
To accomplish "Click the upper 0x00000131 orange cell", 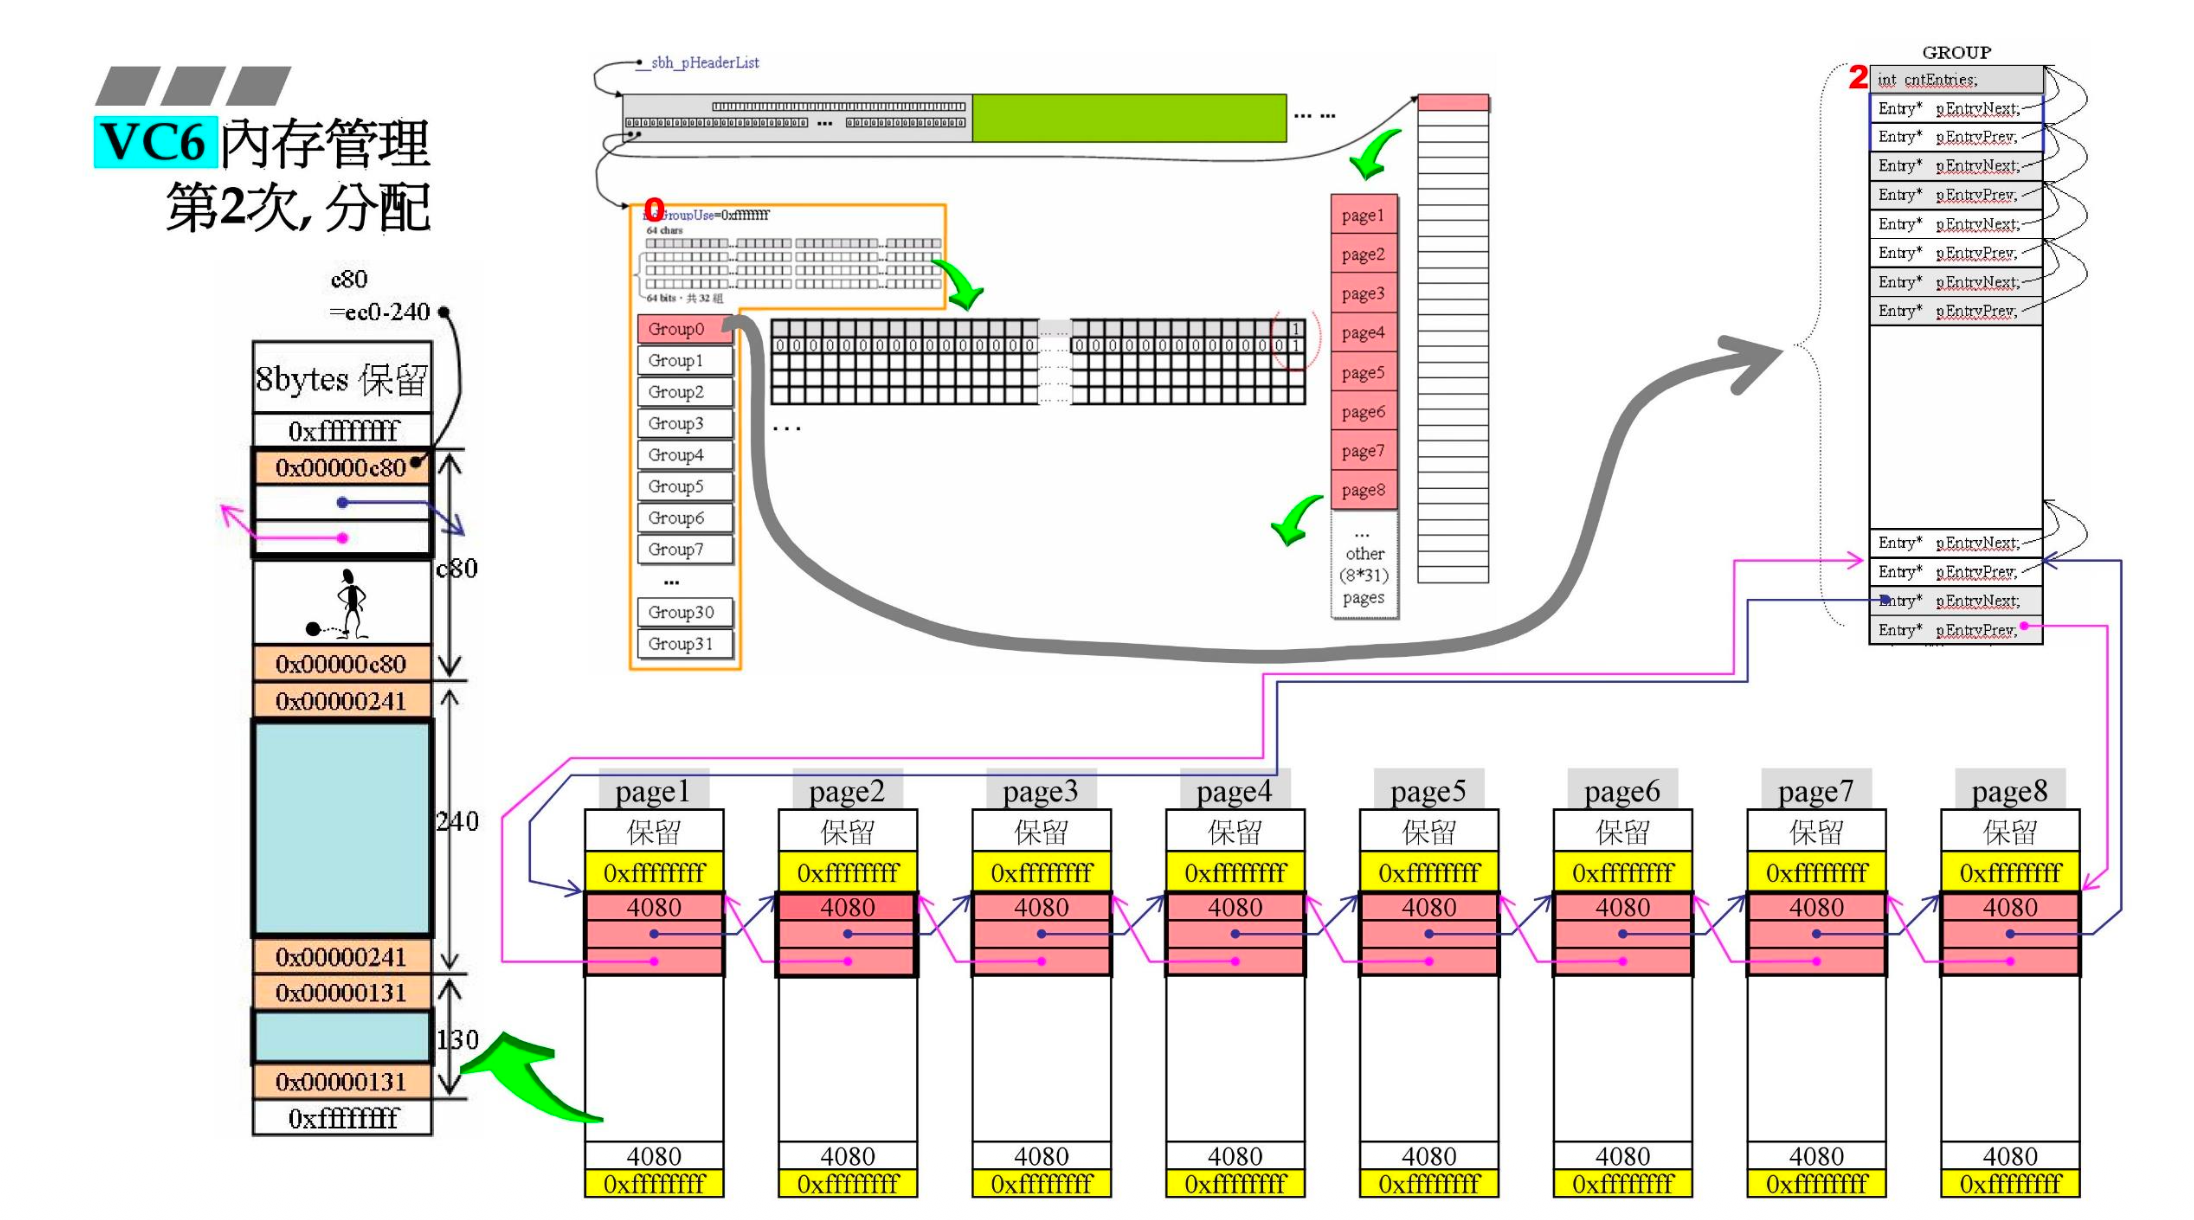I will 342,992.
